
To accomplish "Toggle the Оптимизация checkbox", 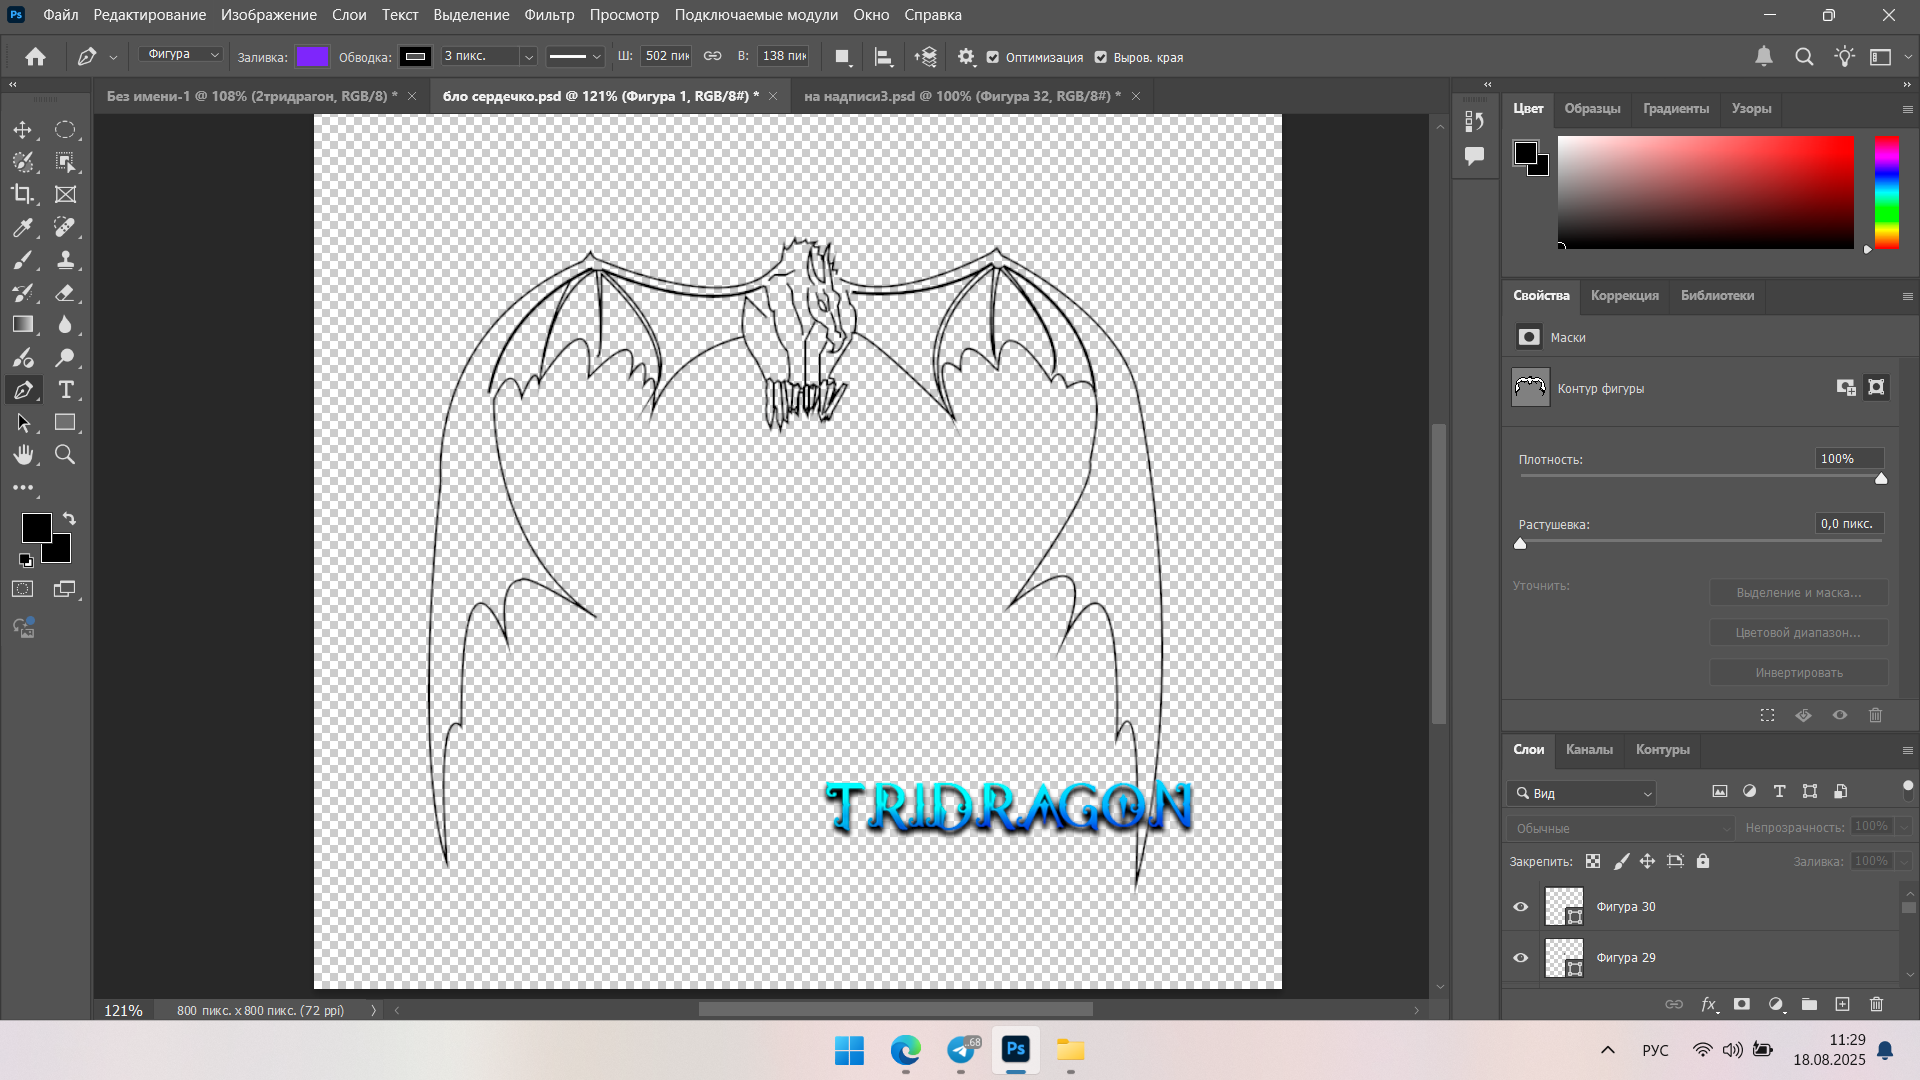I will pyautogui.click(x=993, y=57).
